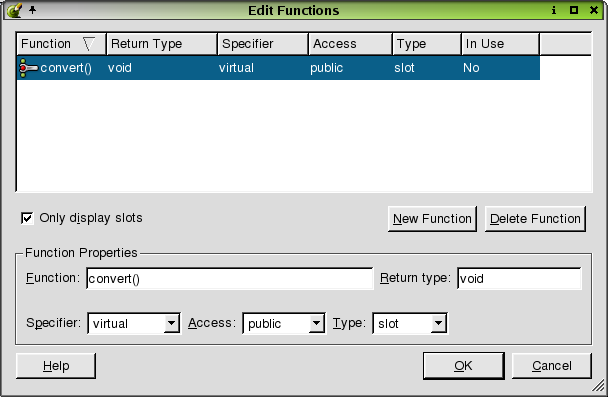Sort list by Access column header
This screenshot has width=608, height=397.
click(350, 44)
